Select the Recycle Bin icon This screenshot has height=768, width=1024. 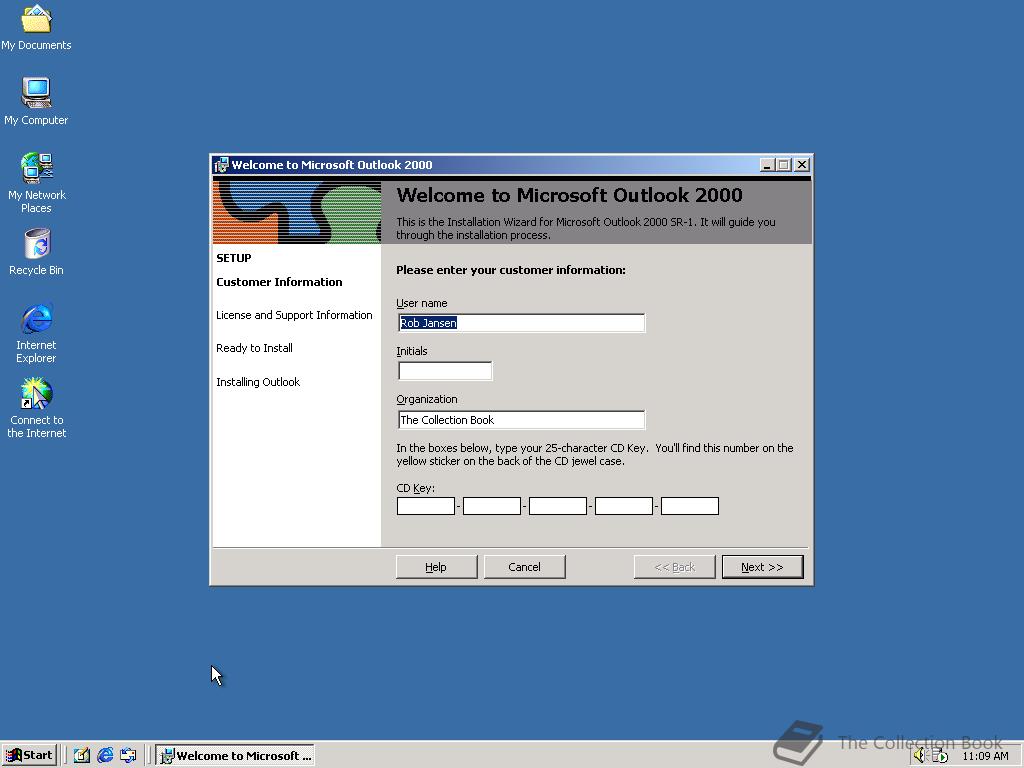coord(36,251)
